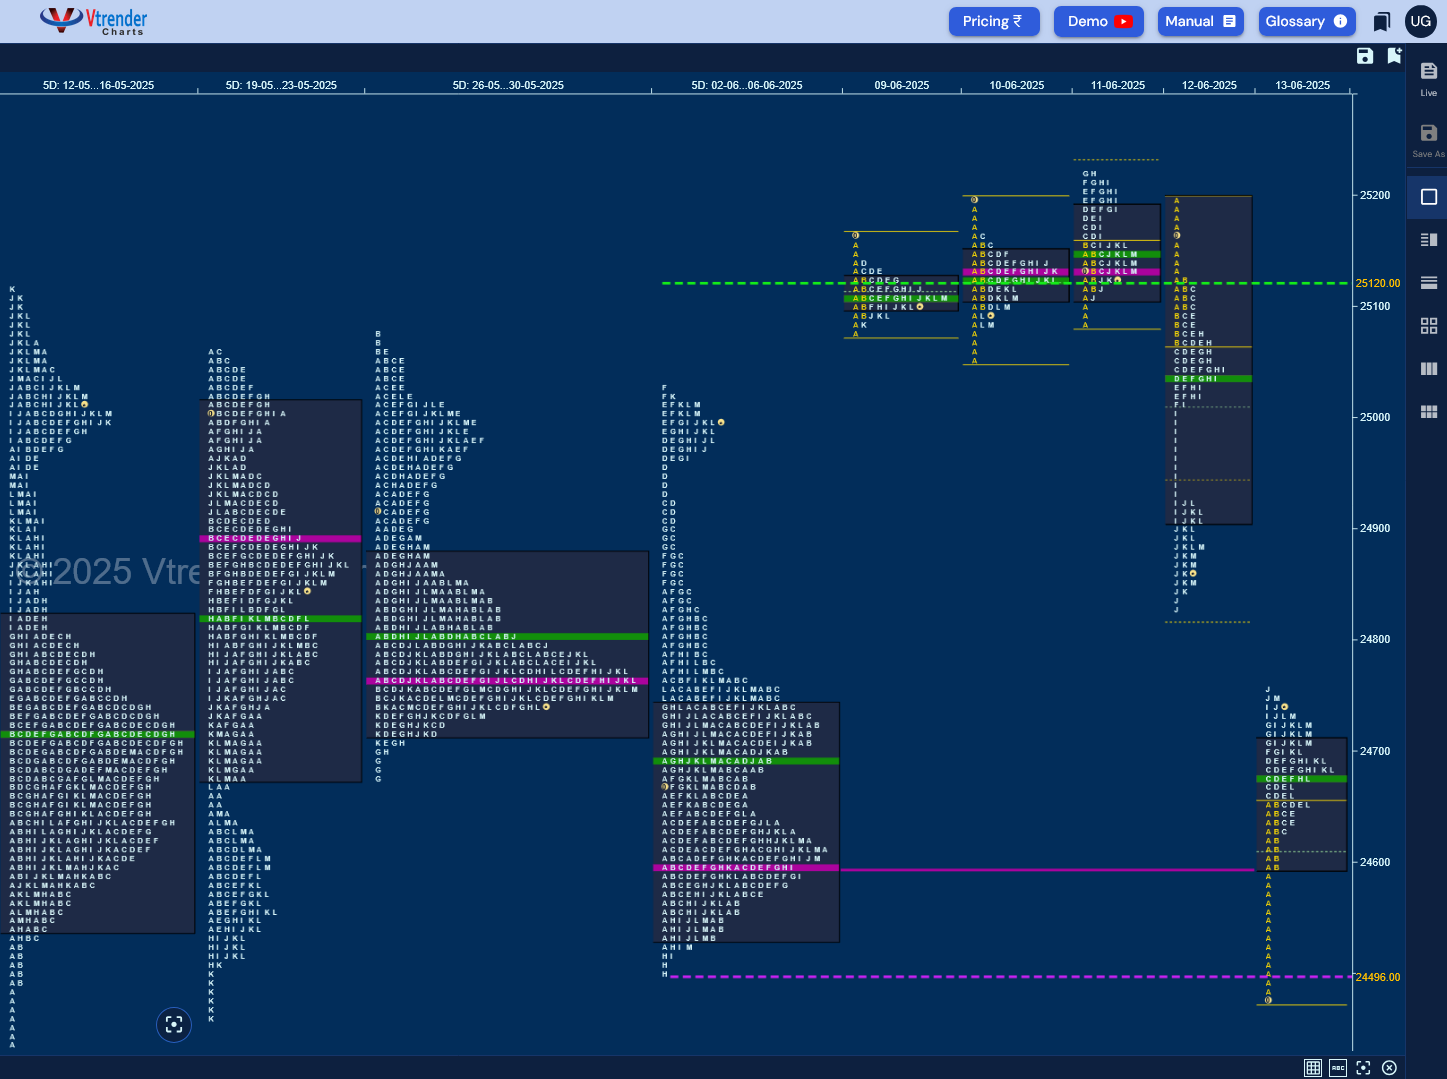The height and width of the screenshot is (1079, 1447).
Task: Choose the six-cell grid layout icon
Action: tap(1429, 412)
